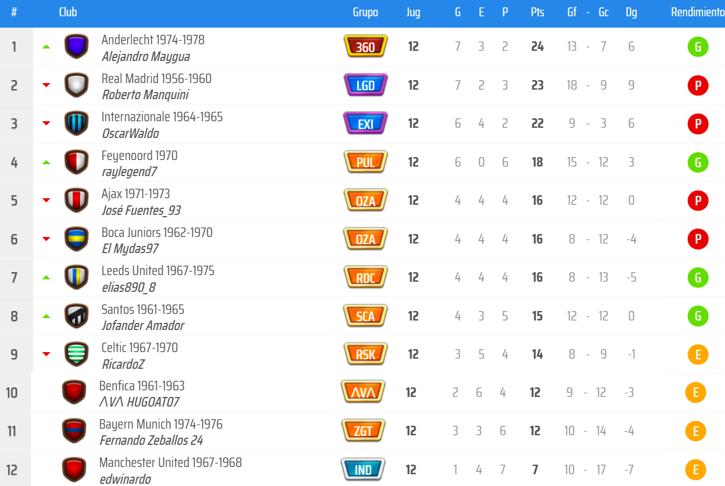Open manager Alejandro Maygua's profile
This screenshot has width=725, height=486.
pos(146,57)
